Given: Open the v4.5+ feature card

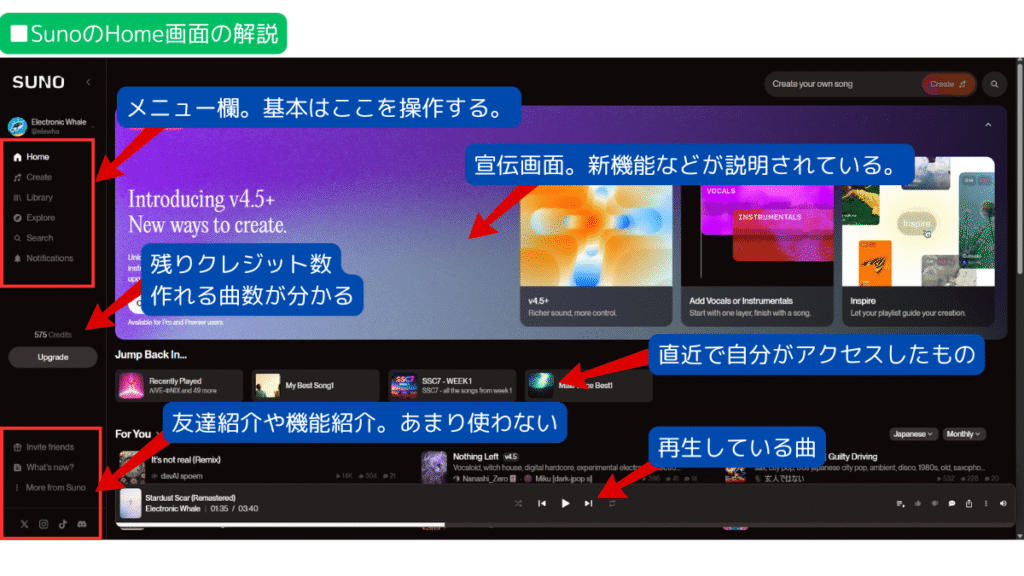Looking at the screenshot, I should pyautogui.click(x=596, y=255).
